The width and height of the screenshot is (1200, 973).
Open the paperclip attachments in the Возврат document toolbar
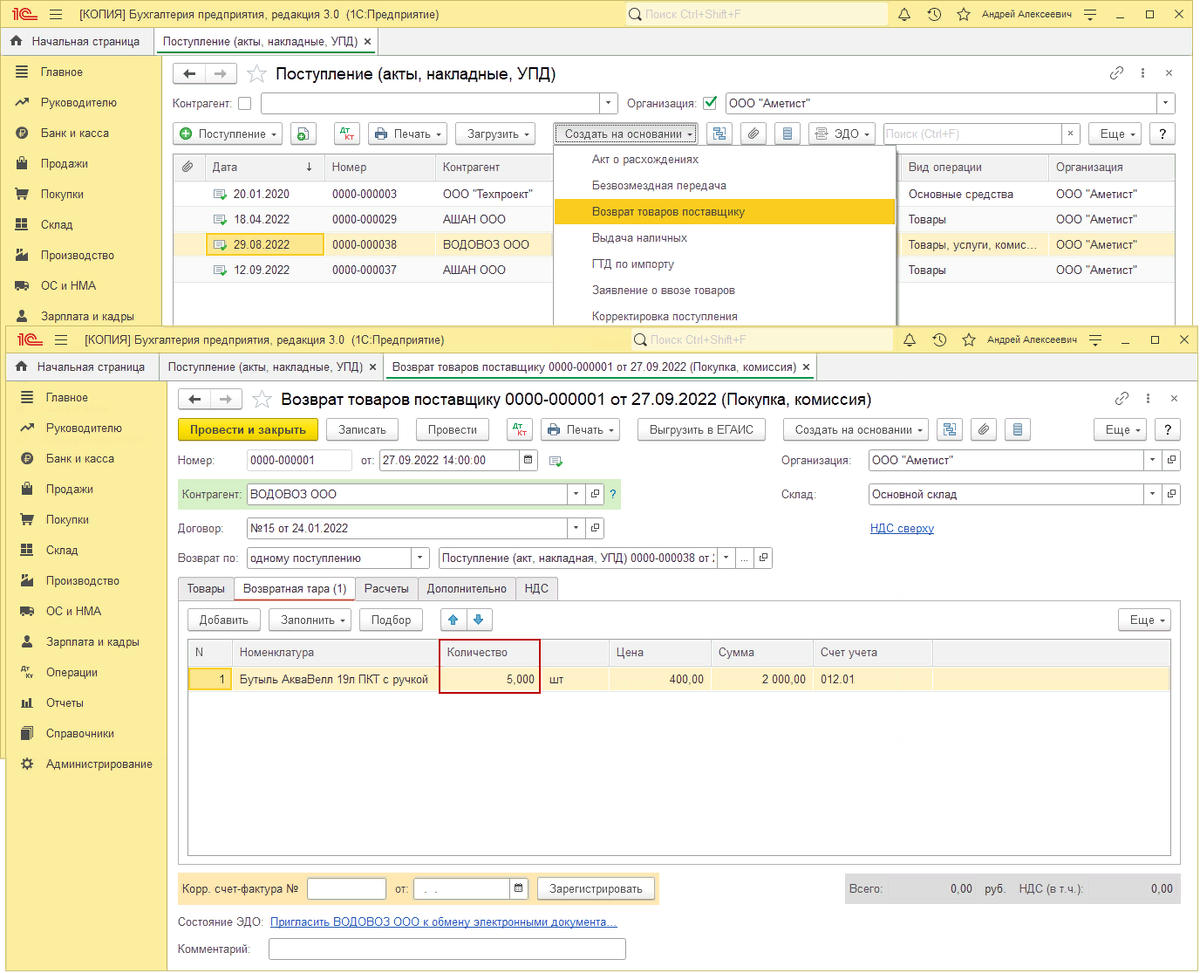[x=984, y=429]
